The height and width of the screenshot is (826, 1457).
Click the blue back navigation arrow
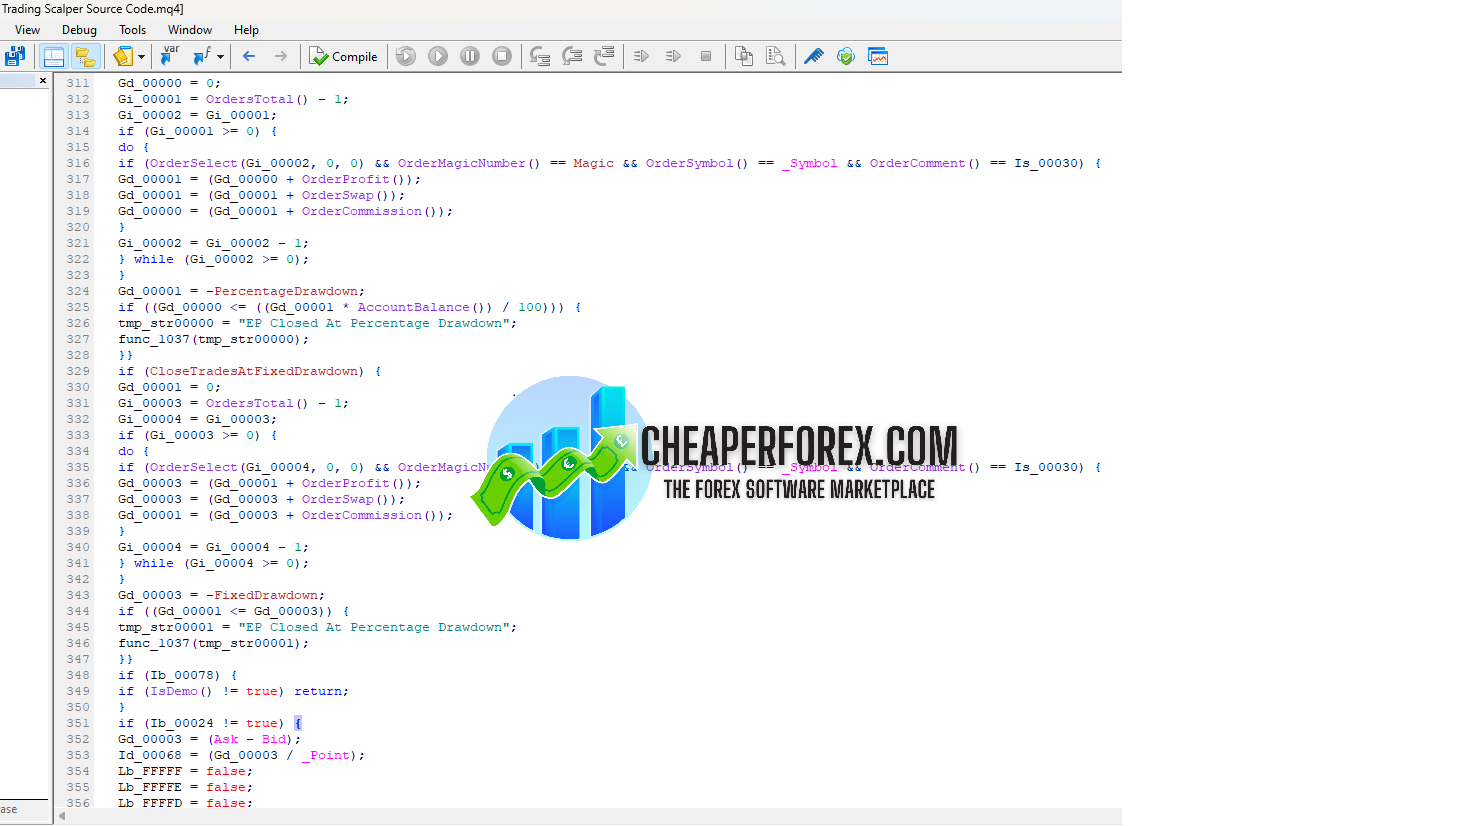(x=249, y=56)
